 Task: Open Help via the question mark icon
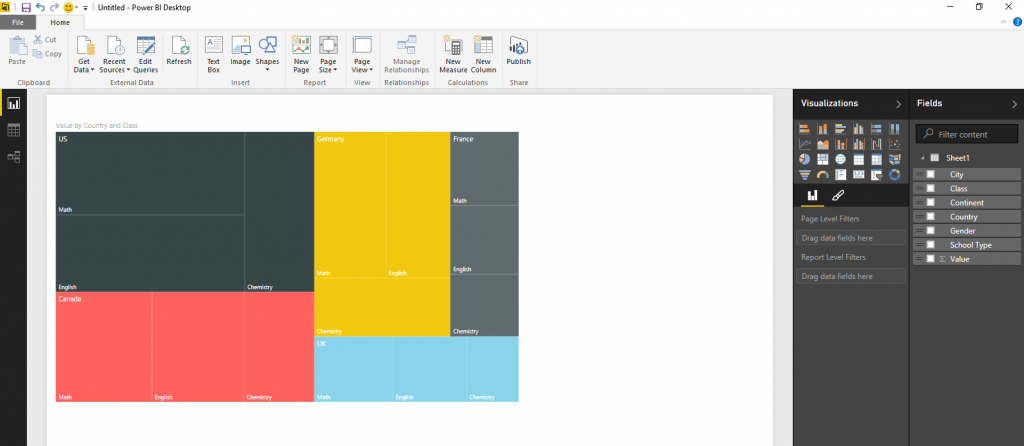click(x=1017, y=22)
